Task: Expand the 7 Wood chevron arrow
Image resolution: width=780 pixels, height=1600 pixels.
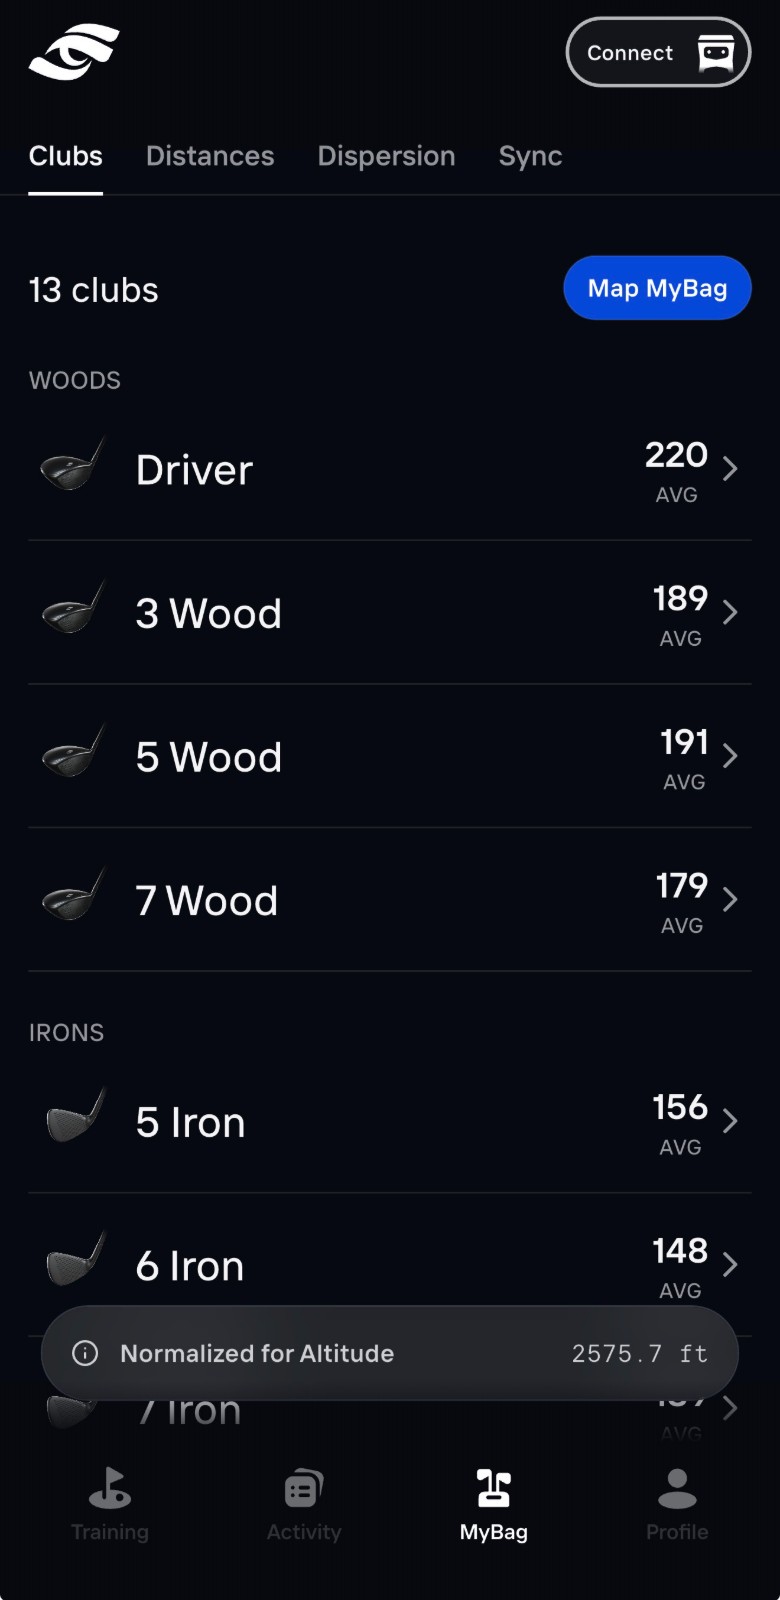Action: (730, 899)
